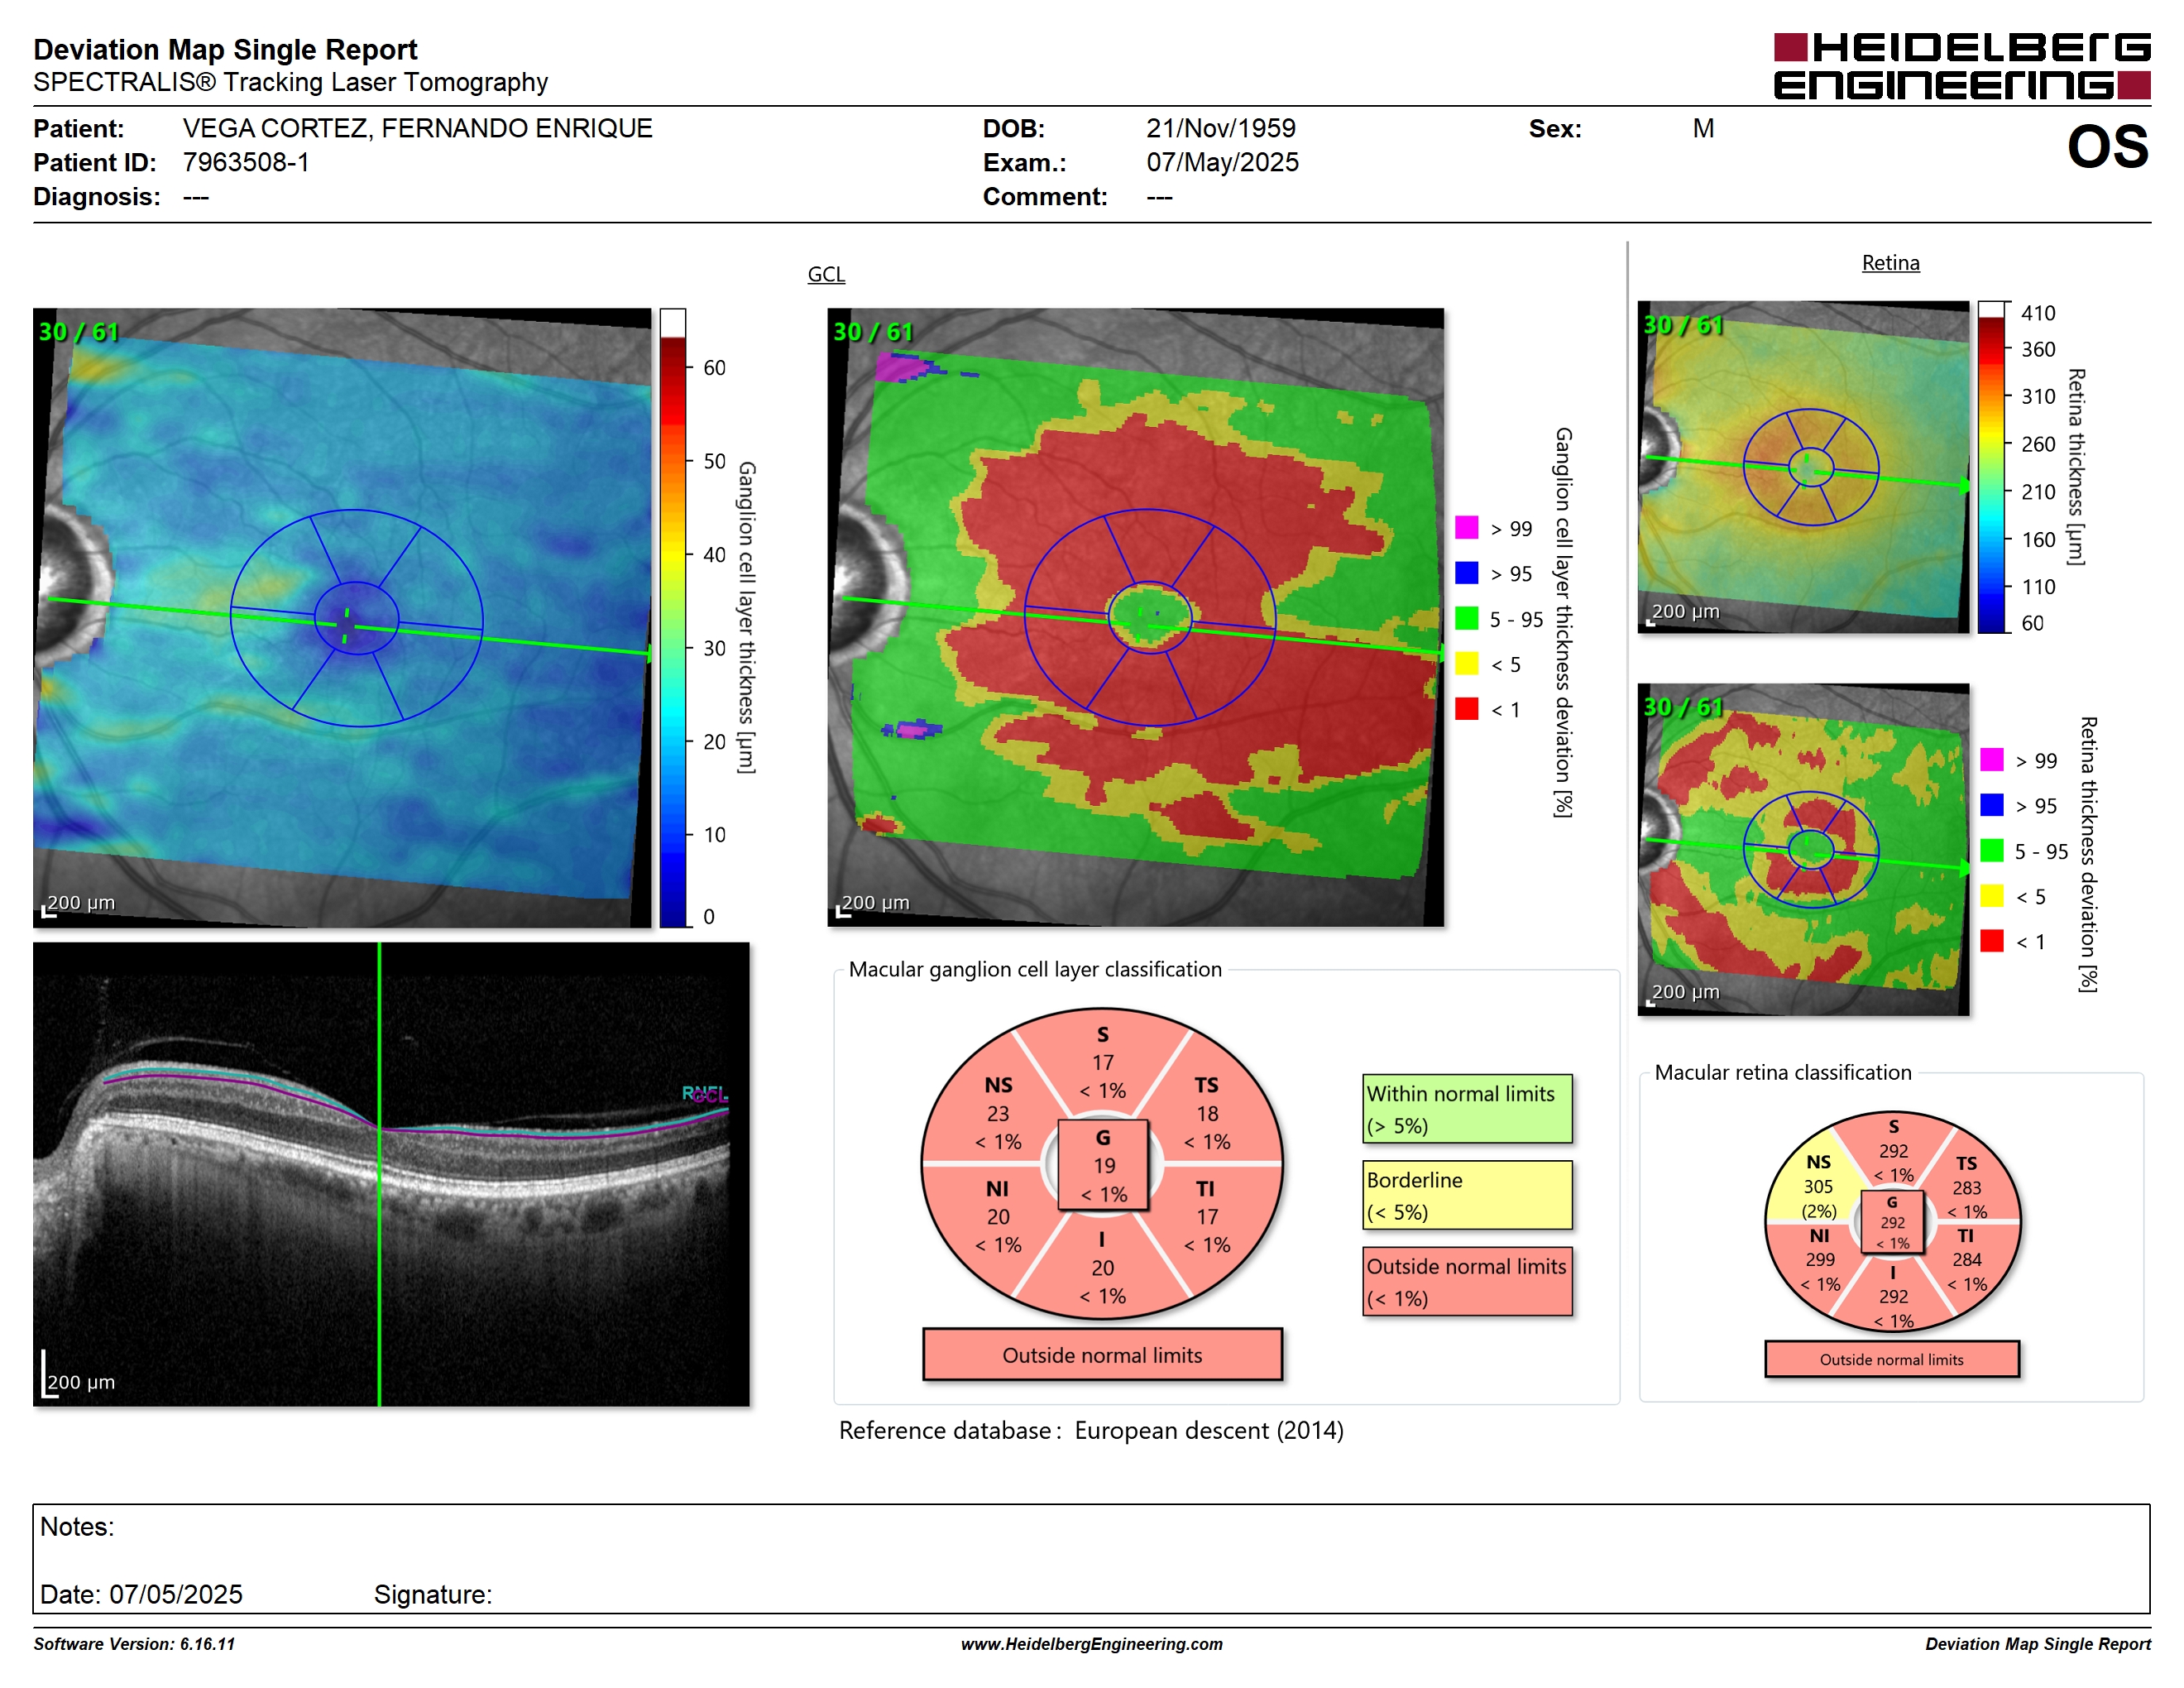
Task: Click the retina thickness color scale bar
Action: [1991, 467]
